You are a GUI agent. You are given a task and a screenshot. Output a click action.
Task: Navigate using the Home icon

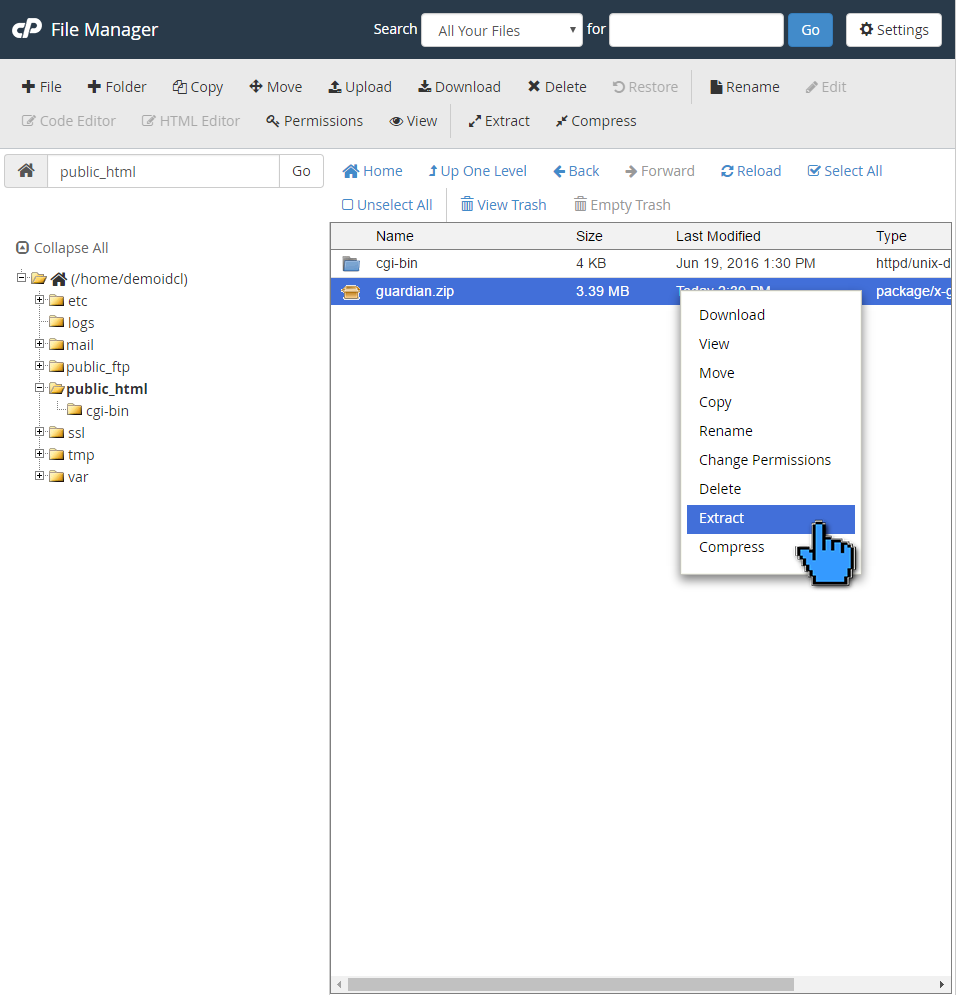coord(372,170)
